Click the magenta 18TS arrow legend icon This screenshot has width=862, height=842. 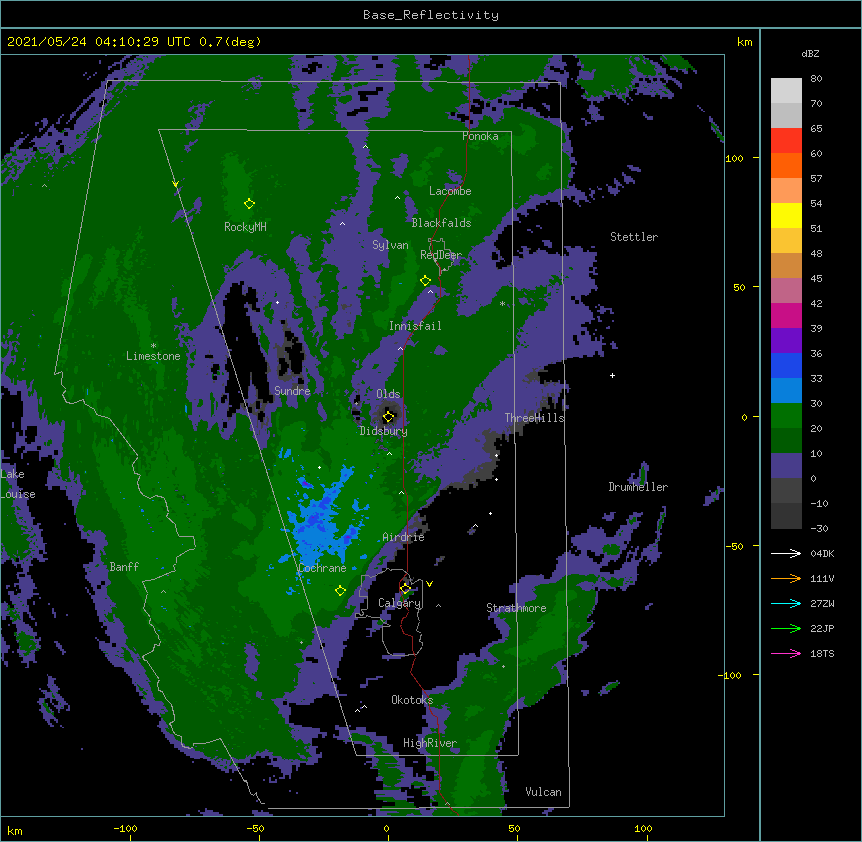[x=786, y=653]
